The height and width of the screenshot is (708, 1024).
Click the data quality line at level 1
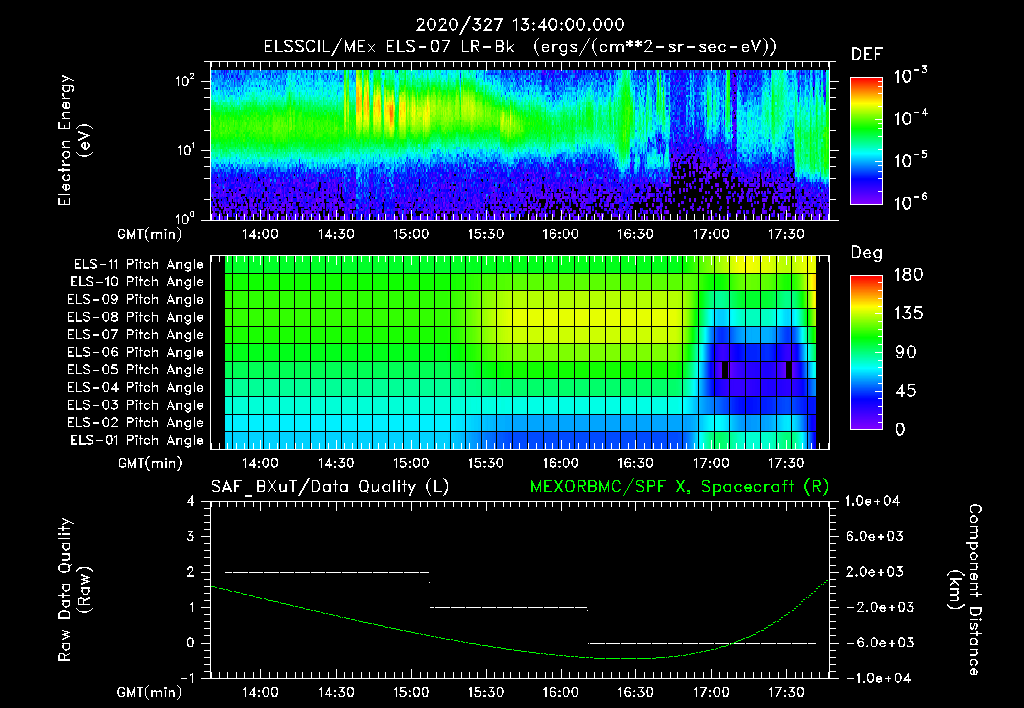(509, 607)
